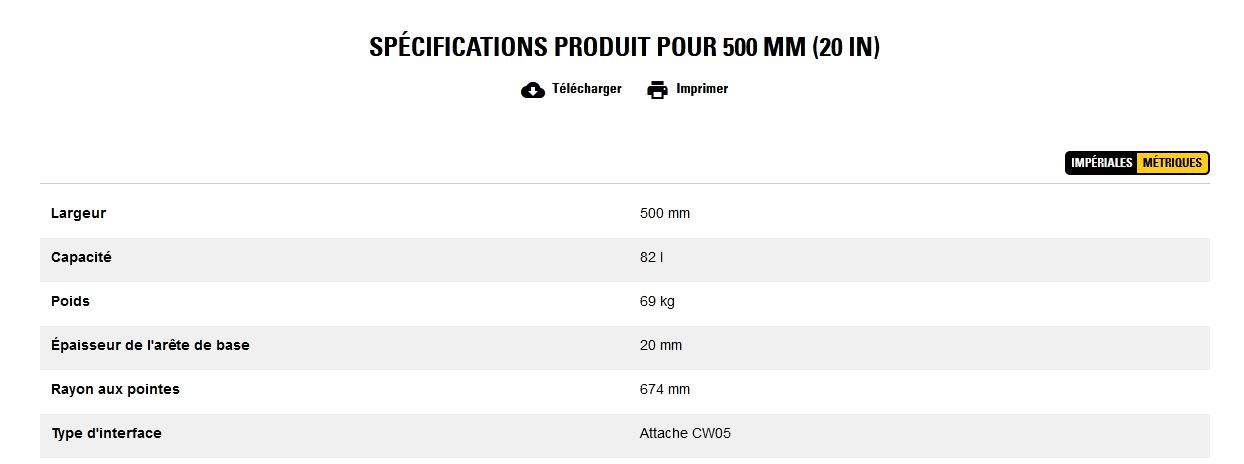Click the Capacité row label
Image resolution: width=1244 pixels, height=464 pixels.
click(81, 257)
